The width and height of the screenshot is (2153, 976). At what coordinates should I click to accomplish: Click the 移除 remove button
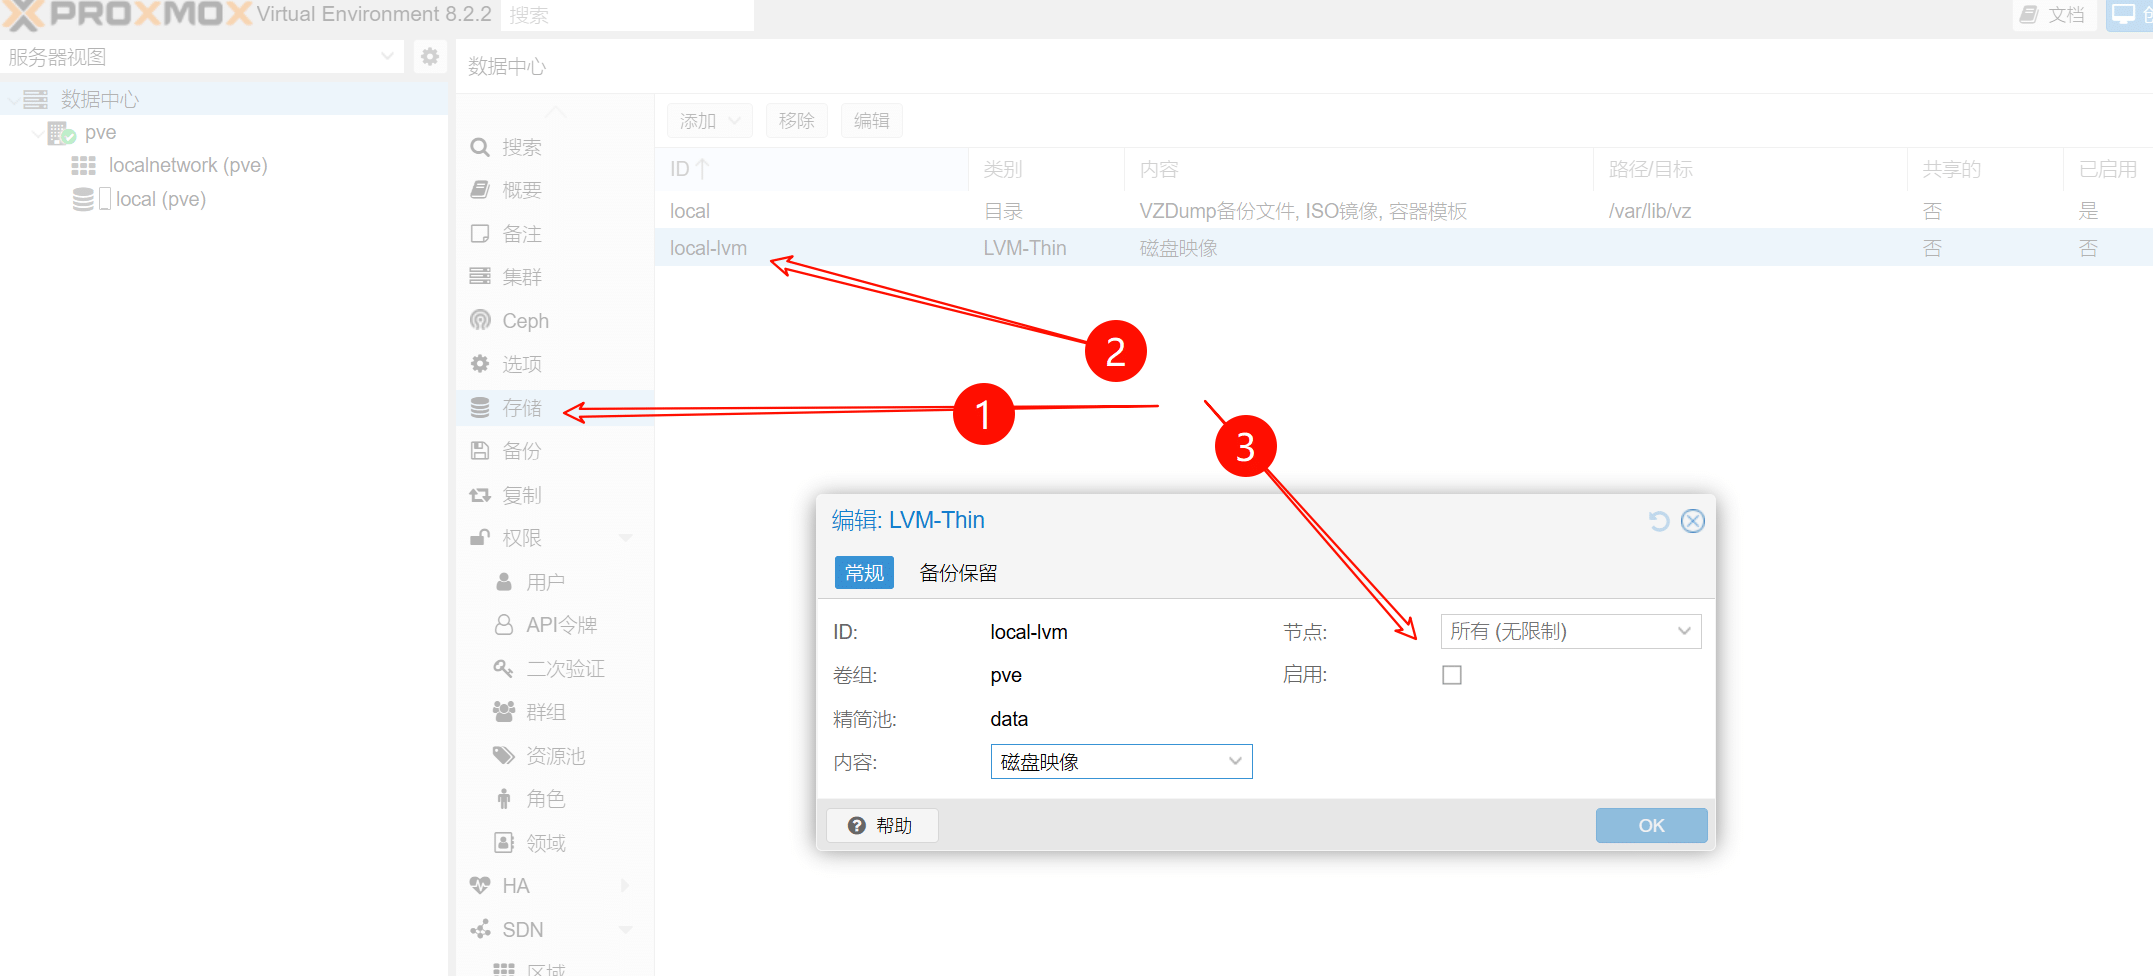[x=797, y=121]
